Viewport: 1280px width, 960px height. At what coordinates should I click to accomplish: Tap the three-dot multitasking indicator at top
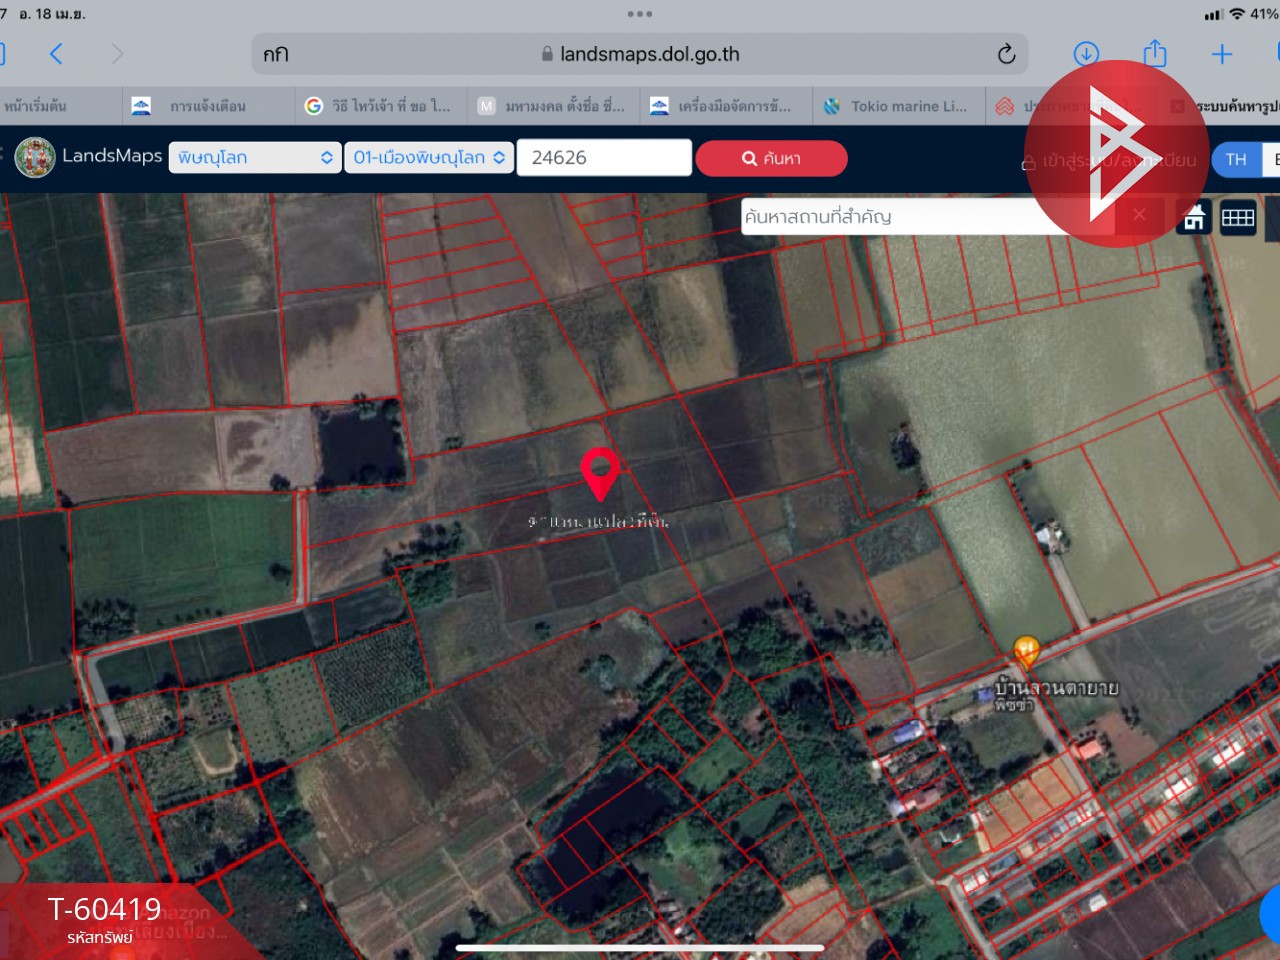[640, 14]
